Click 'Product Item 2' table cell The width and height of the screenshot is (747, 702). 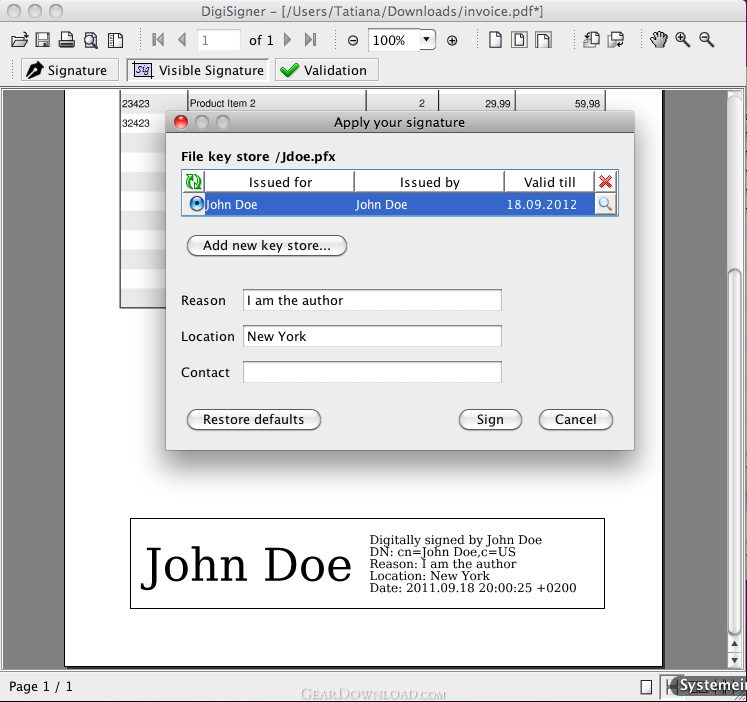[277, 103]
